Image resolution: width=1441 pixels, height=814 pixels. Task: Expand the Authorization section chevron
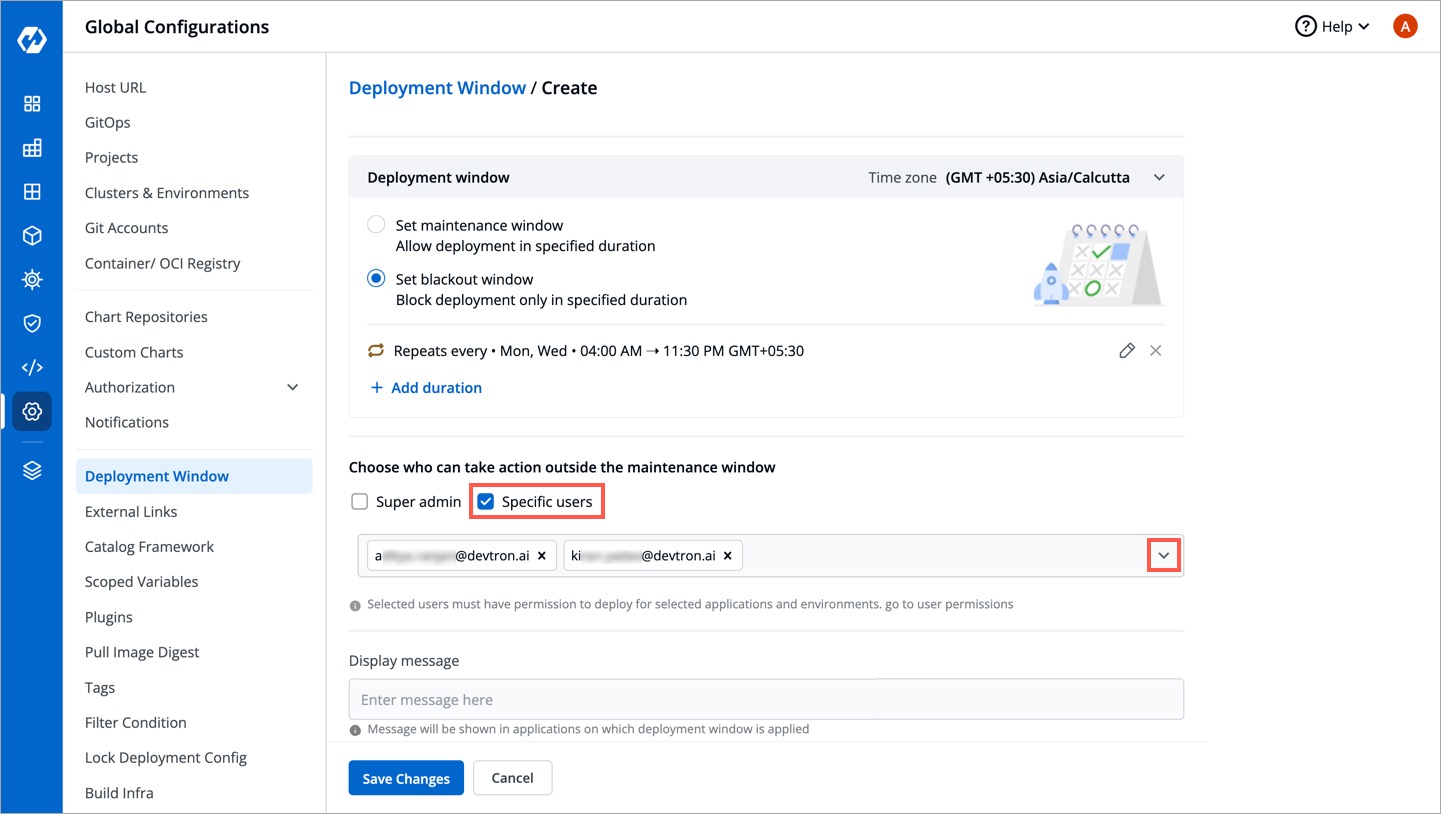(292, 387)
